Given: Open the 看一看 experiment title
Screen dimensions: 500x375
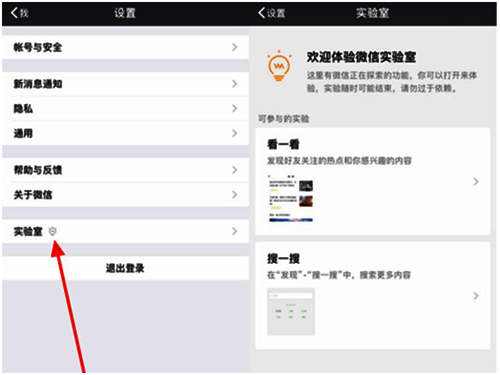Looking at the screenshot, I should 283,144.
